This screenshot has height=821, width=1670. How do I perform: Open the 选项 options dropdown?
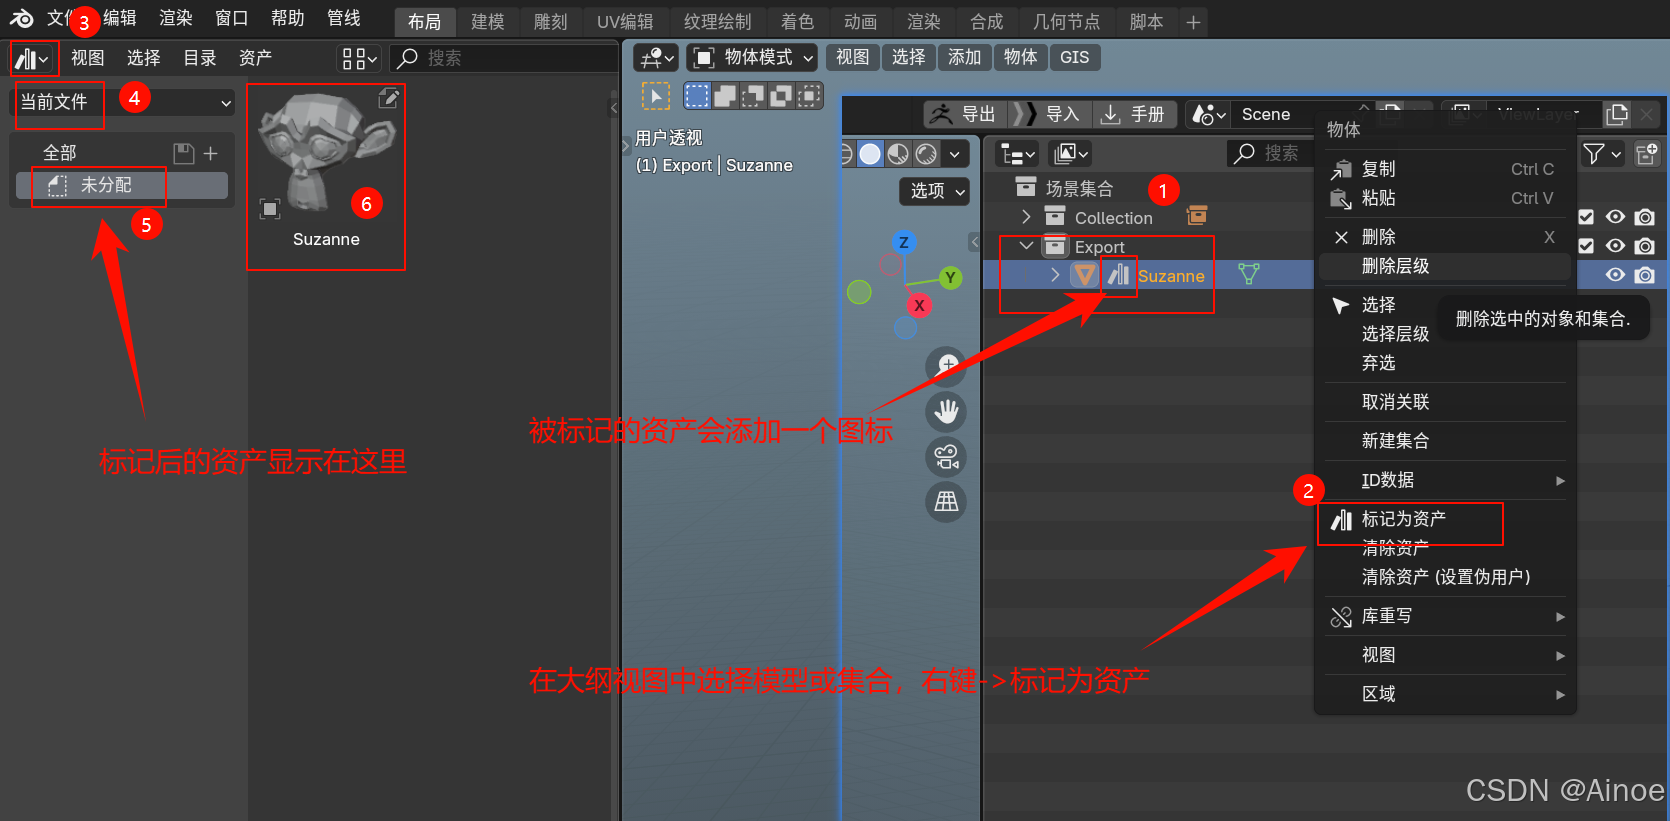point(934,191)
